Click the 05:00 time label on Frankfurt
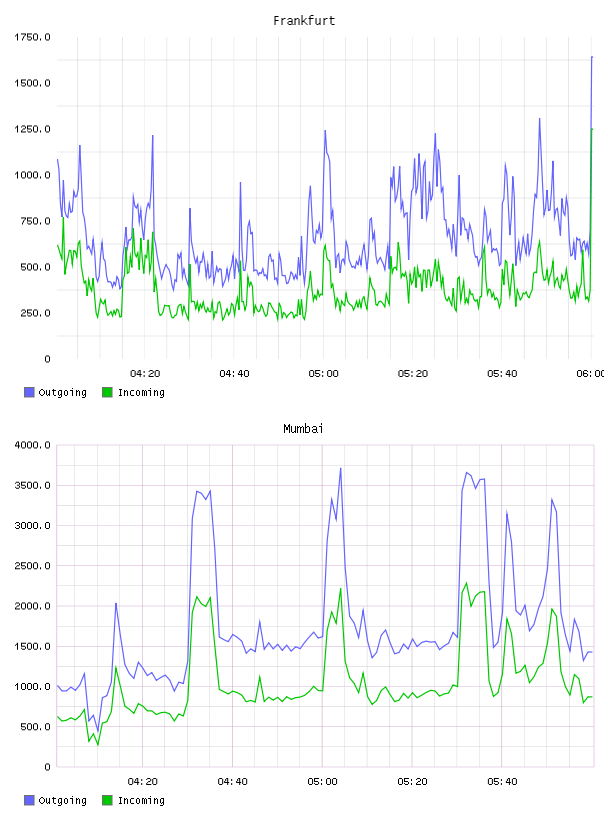 (x=323, y=374)
